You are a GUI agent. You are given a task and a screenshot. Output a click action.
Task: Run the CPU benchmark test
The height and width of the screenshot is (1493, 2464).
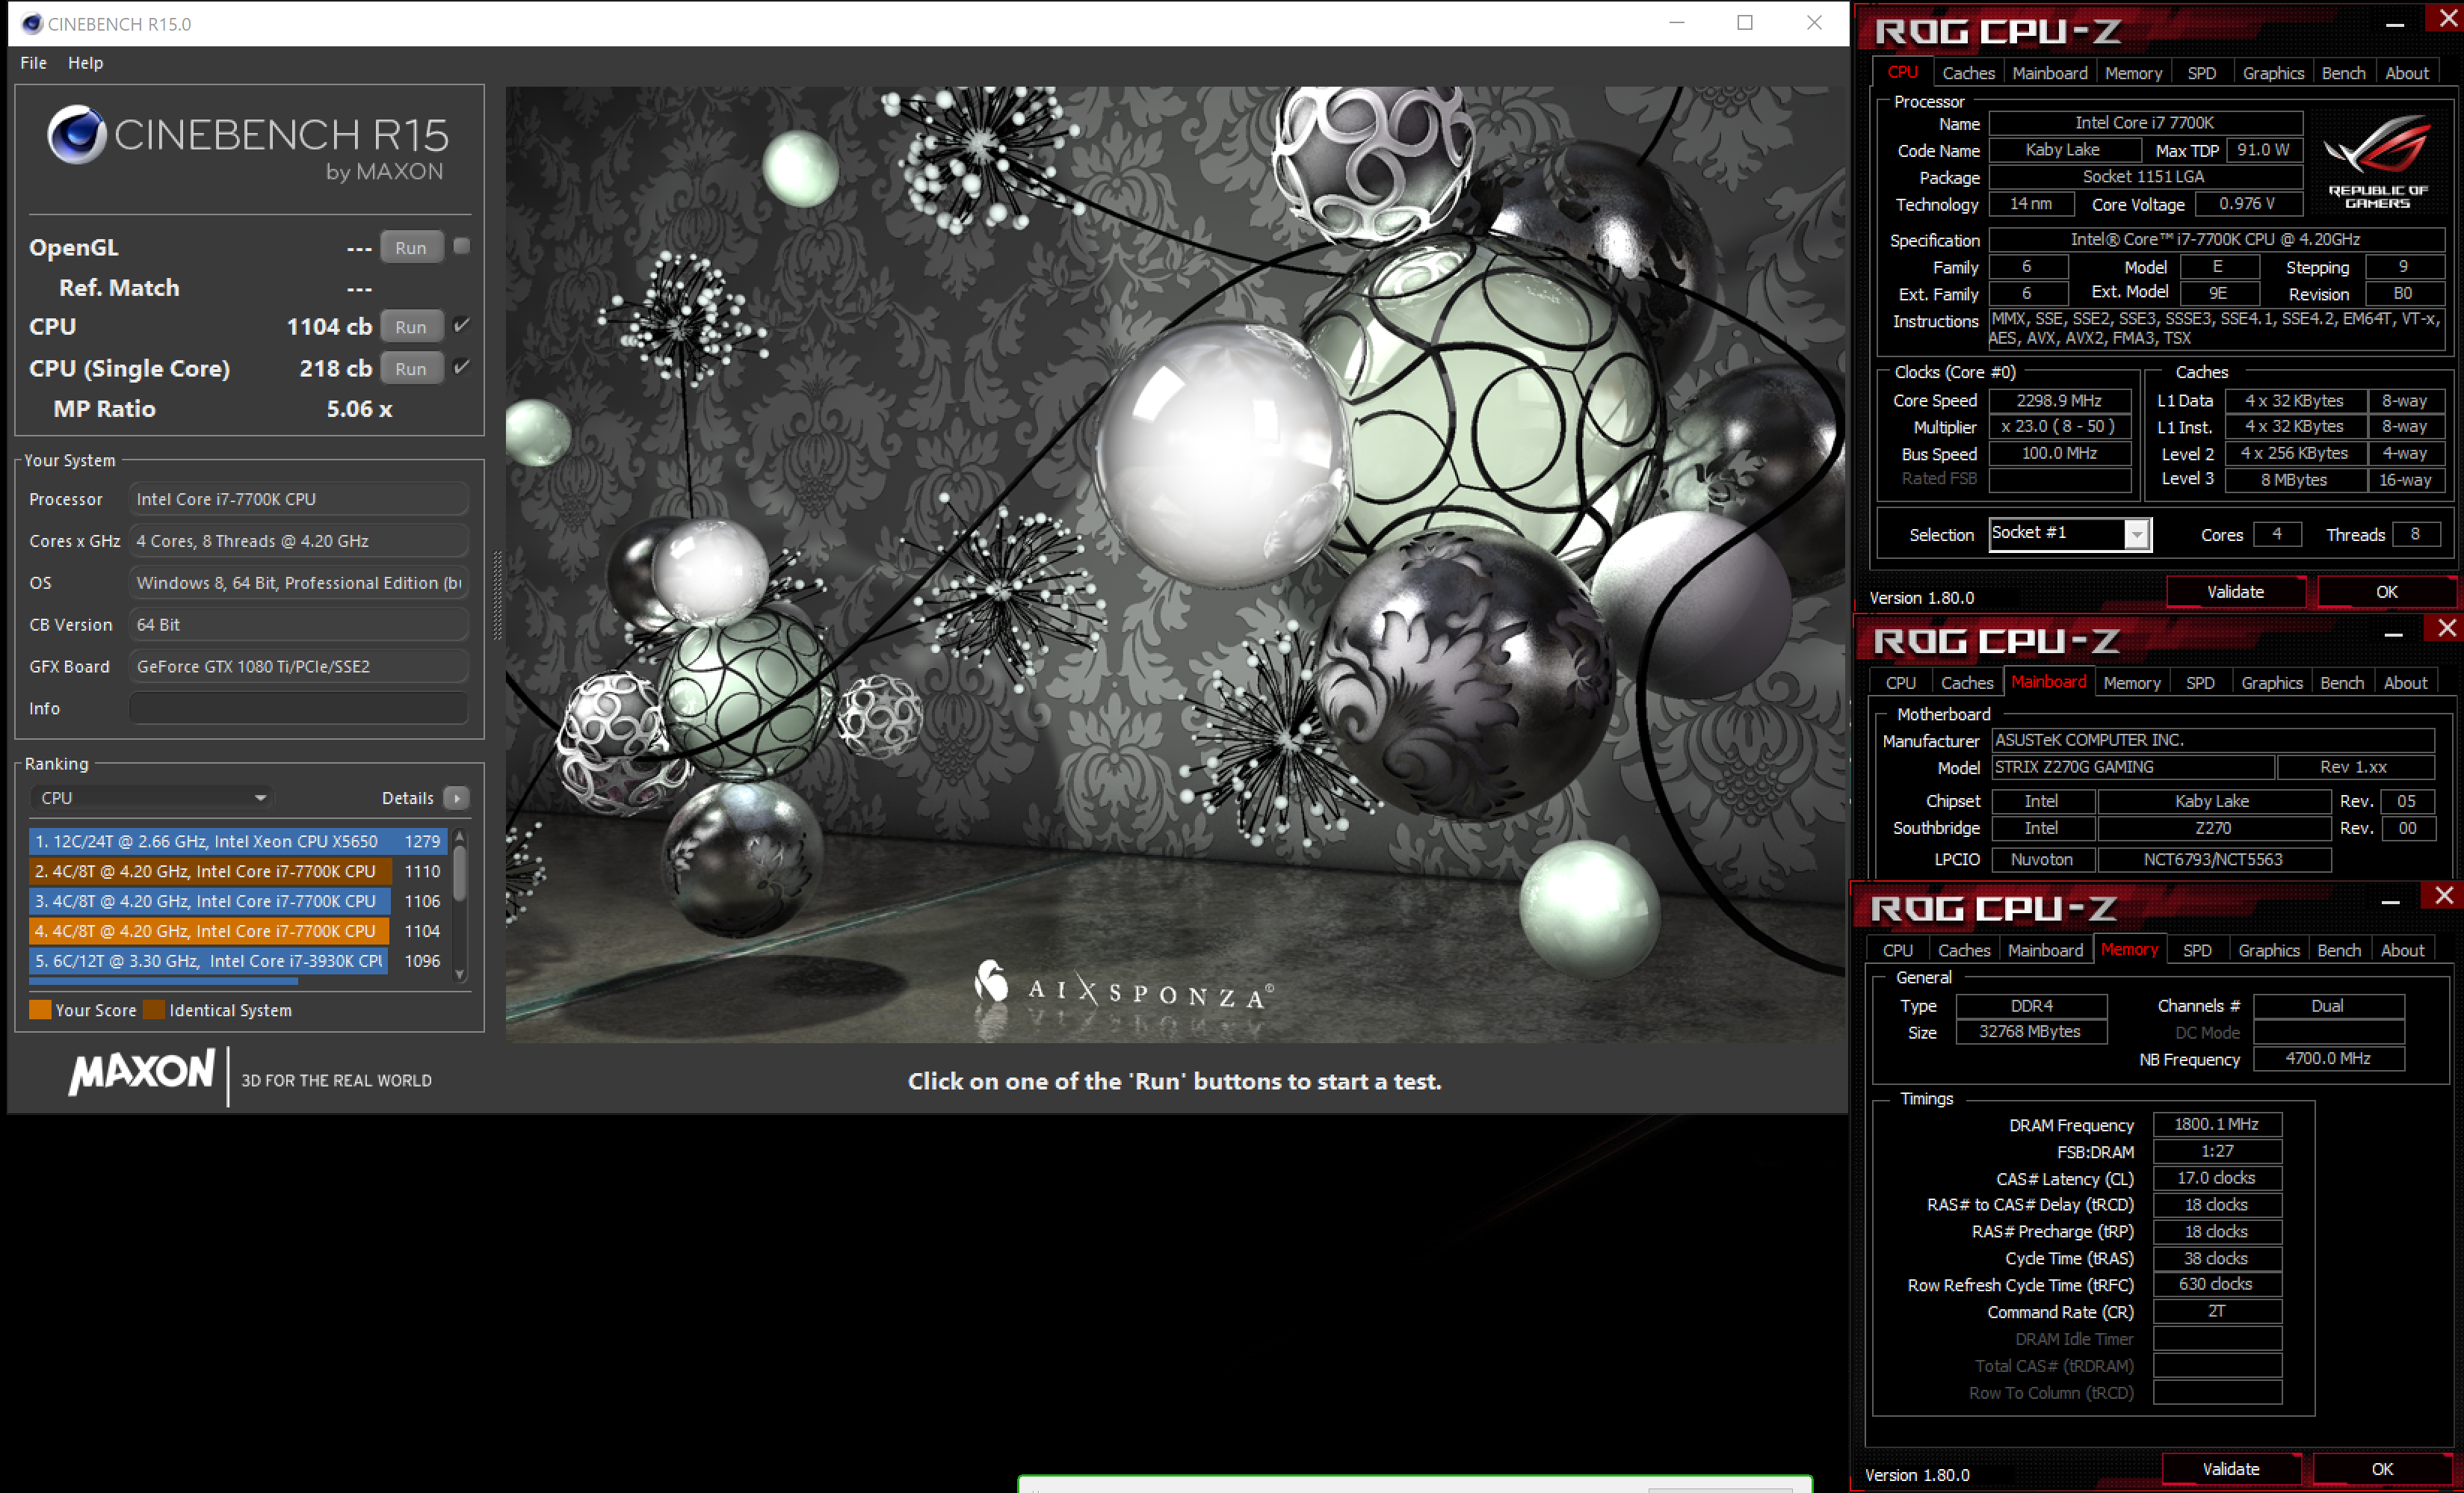click(x=411, y=327)
